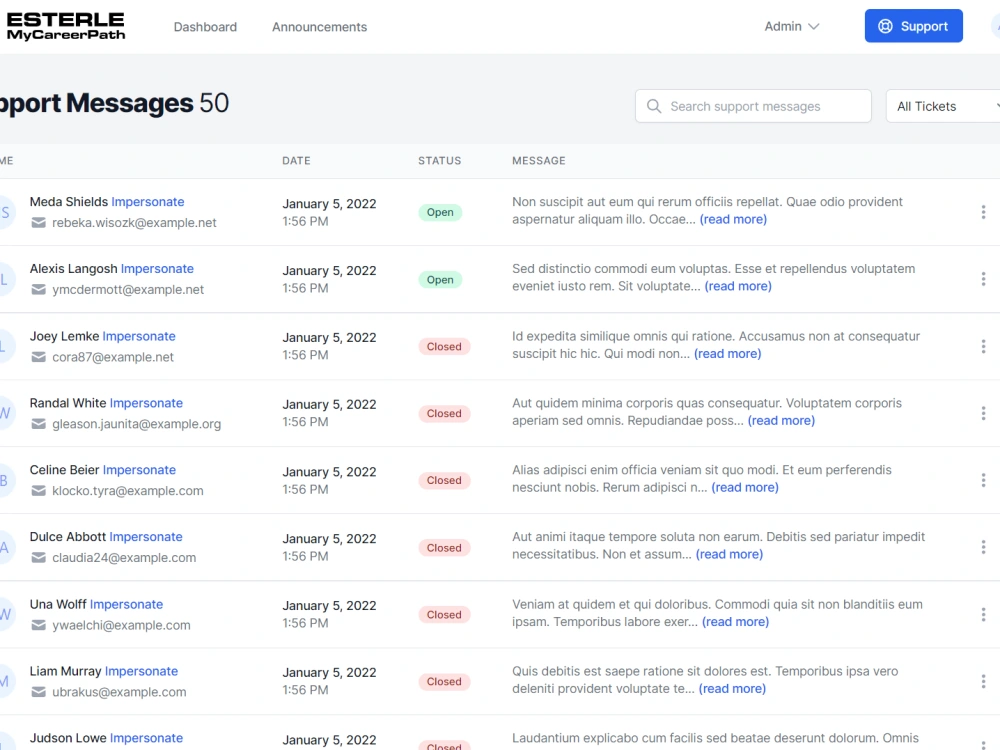Click the Open status badge for Meda Shields

[440, 212]
